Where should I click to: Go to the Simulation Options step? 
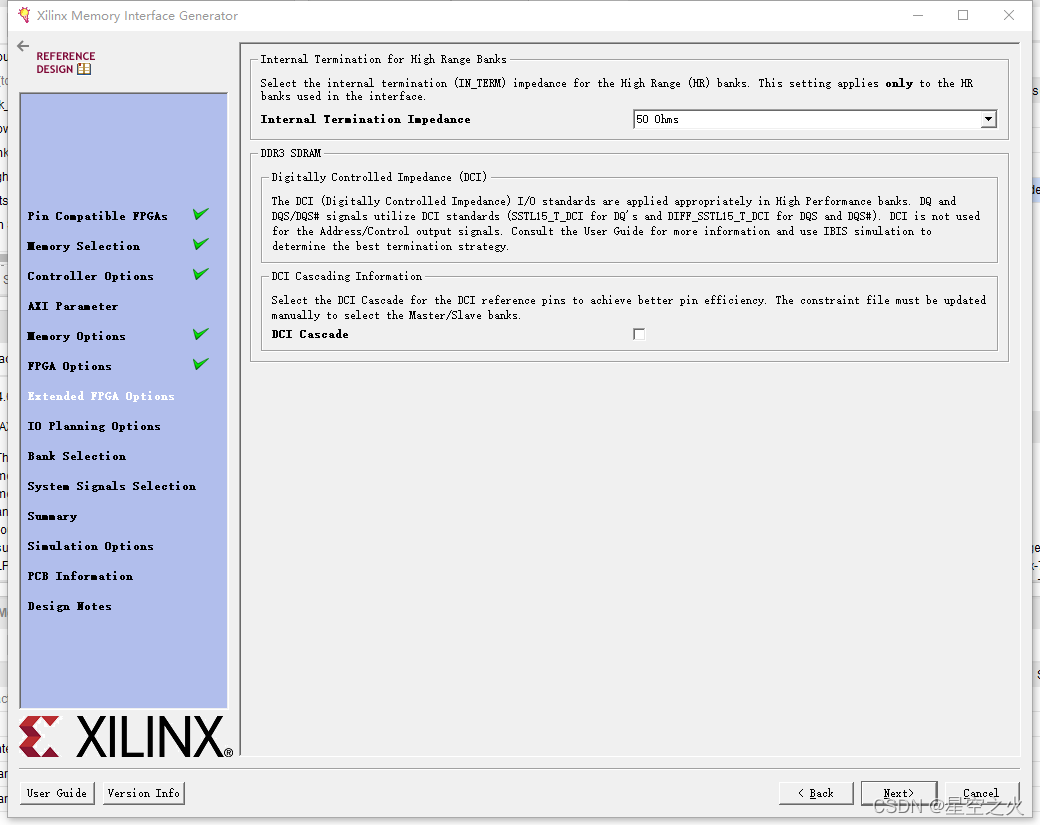click(90, 546)
